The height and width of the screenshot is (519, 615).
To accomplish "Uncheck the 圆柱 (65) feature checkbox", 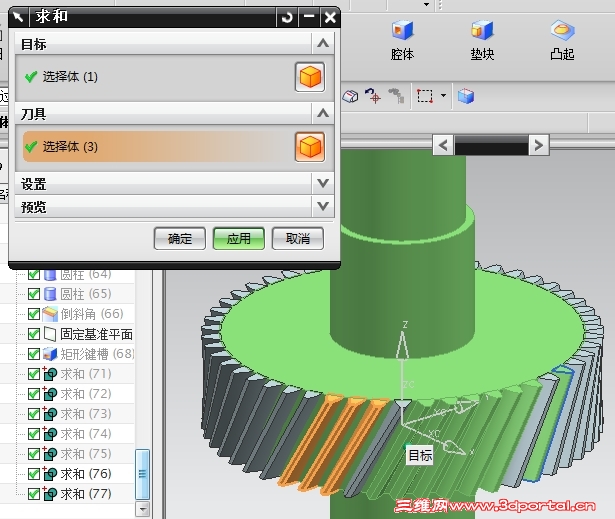I will [34, 294].
